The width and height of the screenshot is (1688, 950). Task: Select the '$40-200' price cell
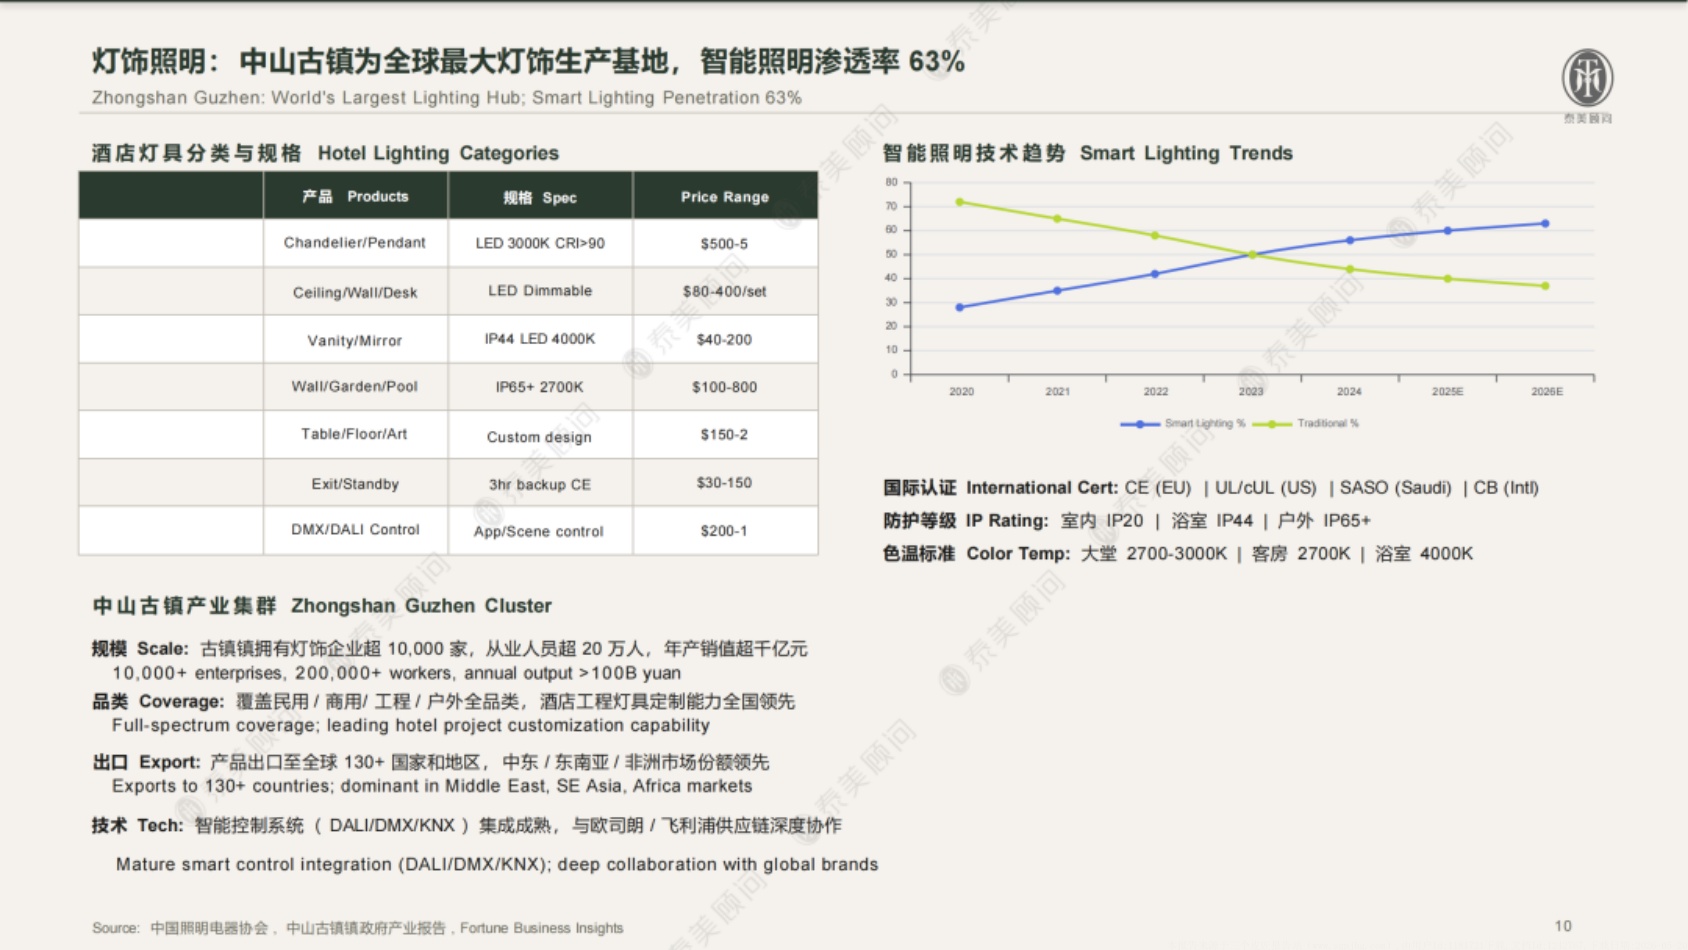coord(724,340)
